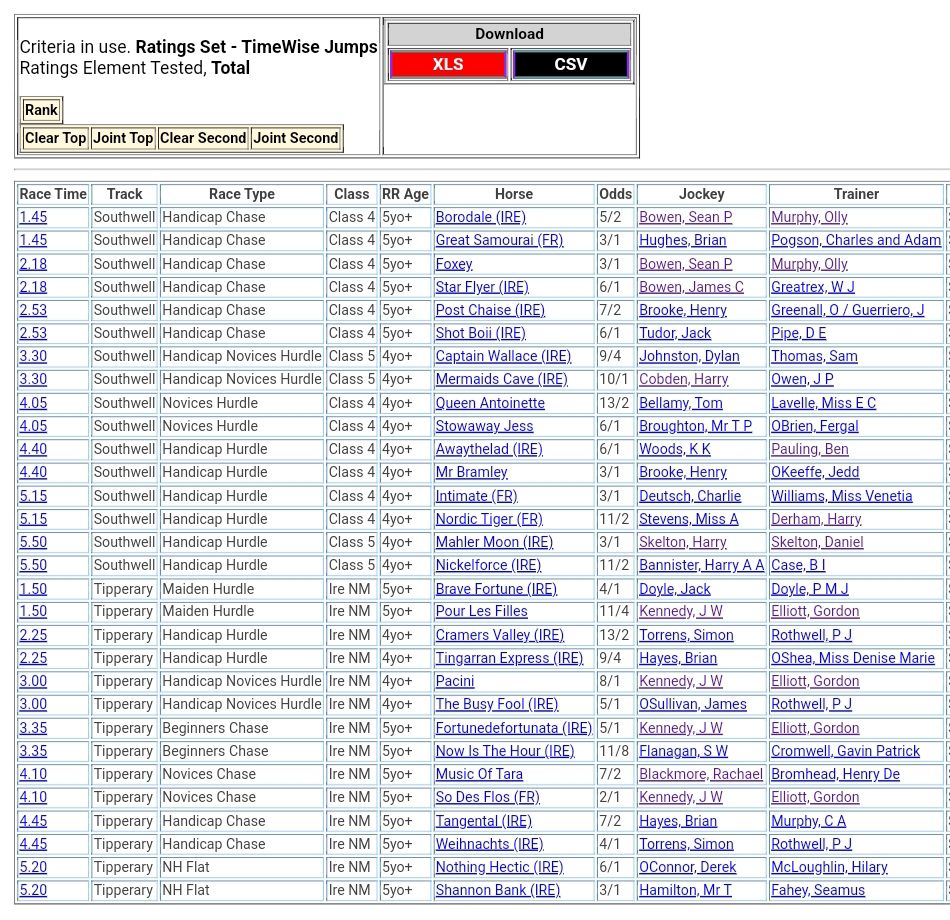Download the ratings as CSV
Image resolution: width=950 pixels, height=920 pixels.
(x=570, y=65)
